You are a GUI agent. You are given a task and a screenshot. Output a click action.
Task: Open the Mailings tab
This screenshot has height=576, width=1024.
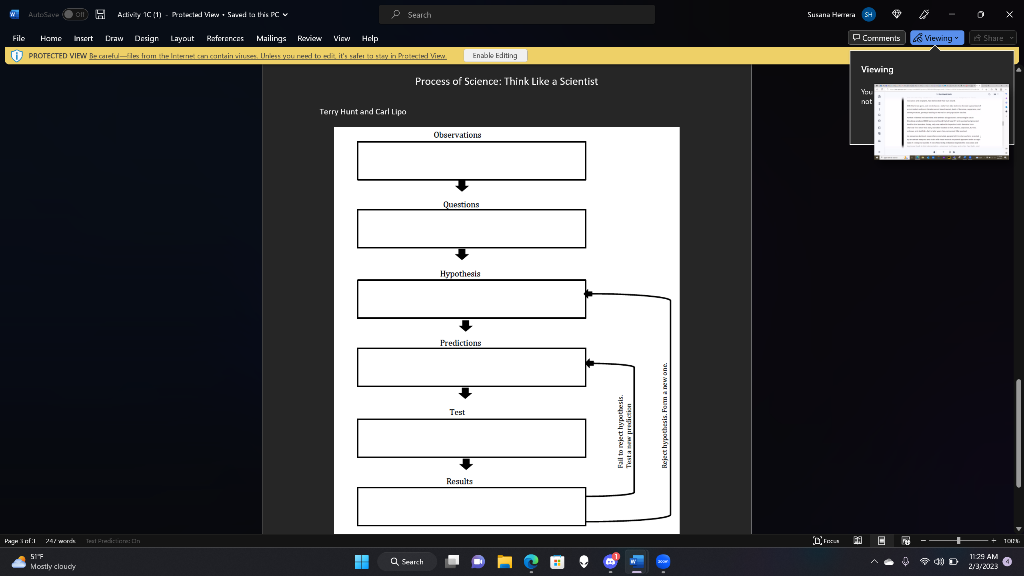click(271, 39)
